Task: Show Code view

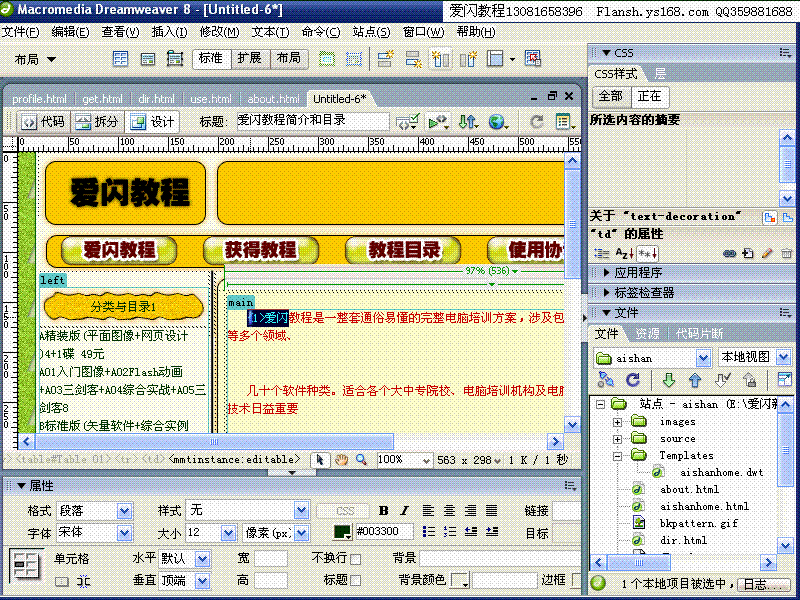Action: [x=43, y=122]
